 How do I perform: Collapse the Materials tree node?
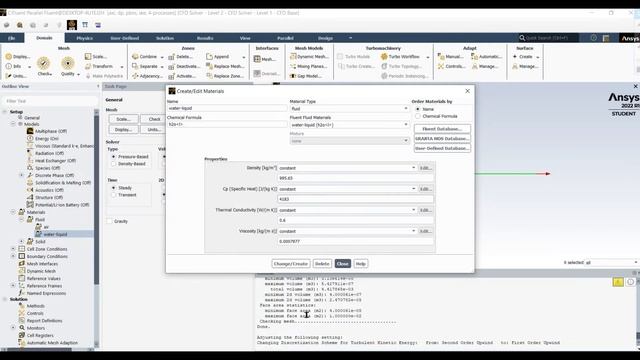coord(13,212)
